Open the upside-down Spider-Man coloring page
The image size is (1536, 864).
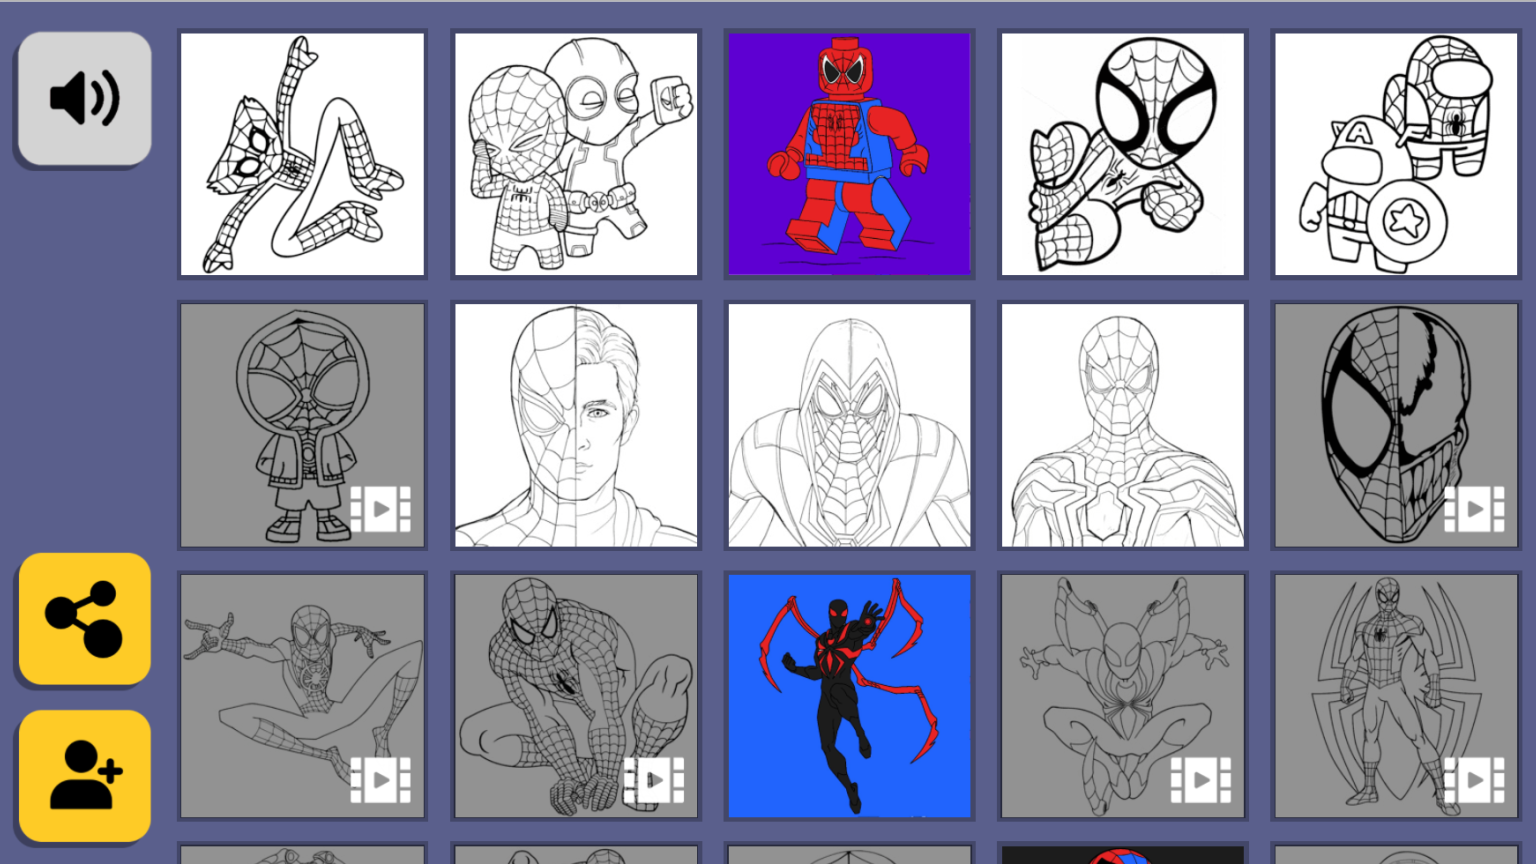click(302, 154)
